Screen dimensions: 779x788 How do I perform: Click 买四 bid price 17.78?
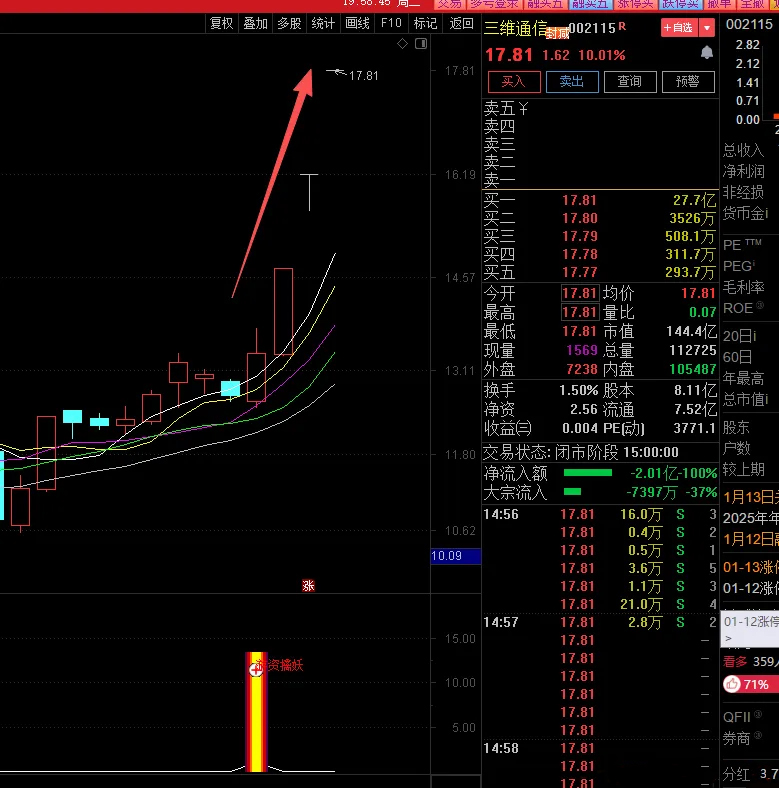tap(579, 254)
